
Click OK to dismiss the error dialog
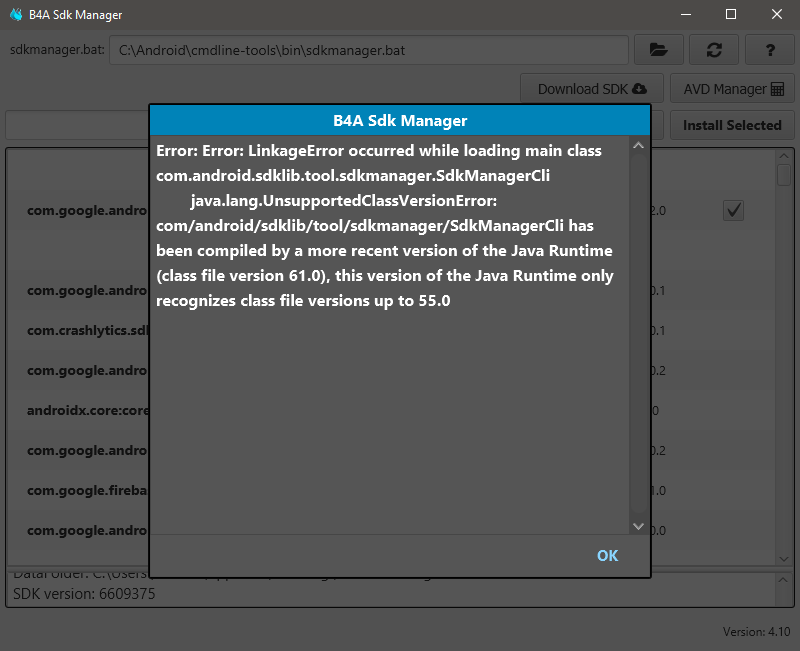607,556
